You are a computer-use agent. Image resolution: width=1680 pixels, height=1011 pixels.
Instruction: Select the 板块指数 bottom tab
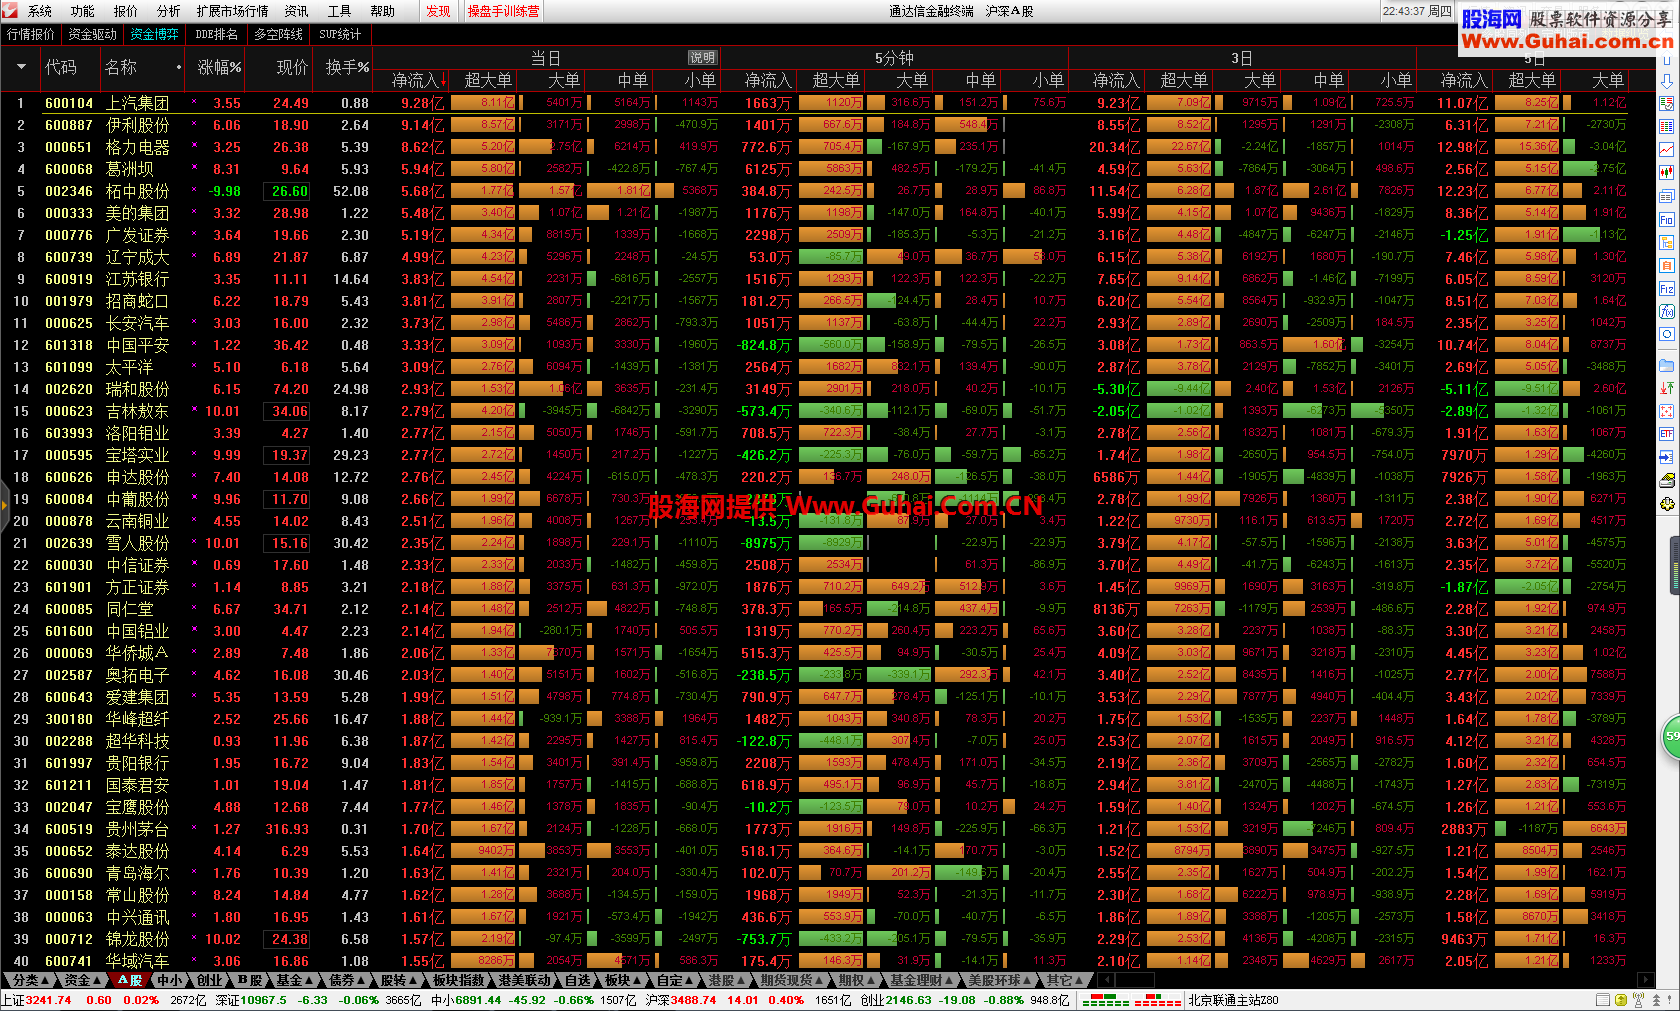coord(459,980)
